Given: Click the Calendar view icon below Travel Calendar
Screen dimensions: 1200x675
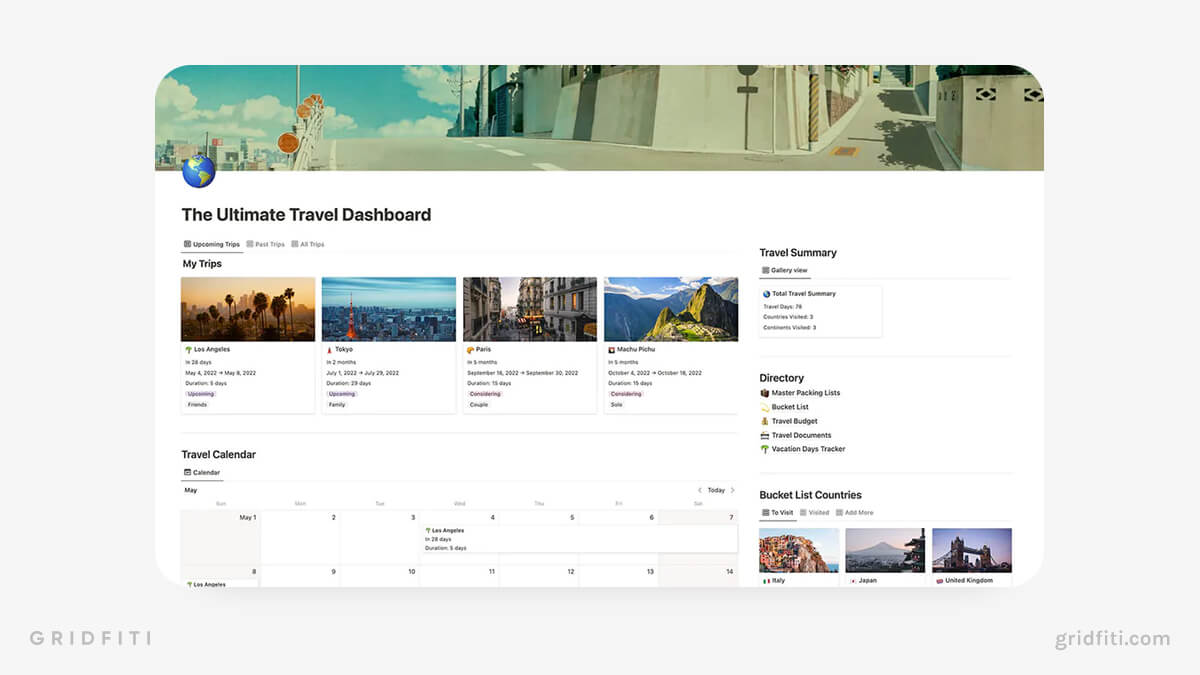Looking at the screenshot, I should click(186, 472).
